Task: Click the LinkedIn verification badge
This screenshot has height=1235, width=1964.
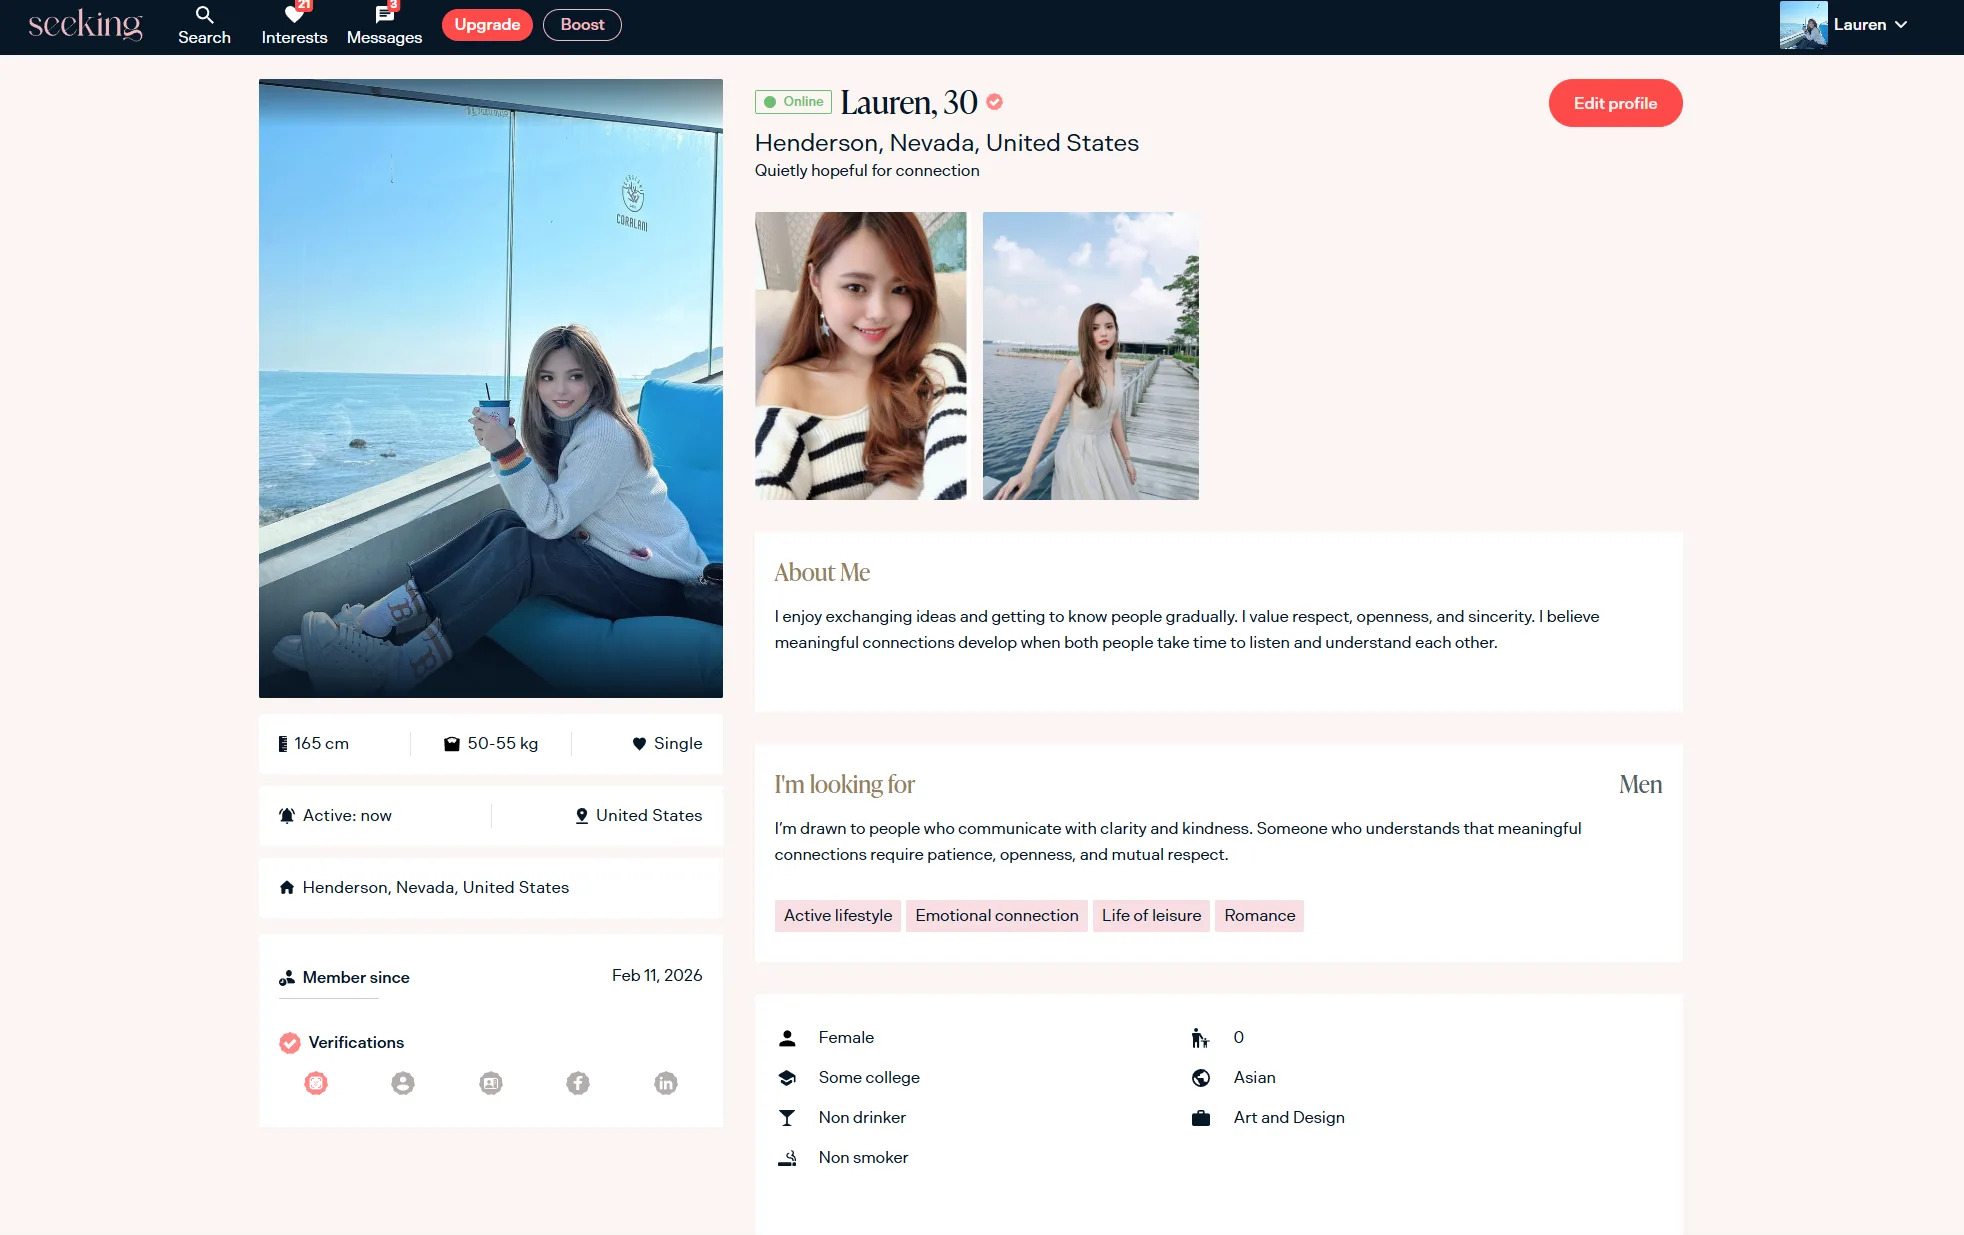Action: tap(666, 1083)
